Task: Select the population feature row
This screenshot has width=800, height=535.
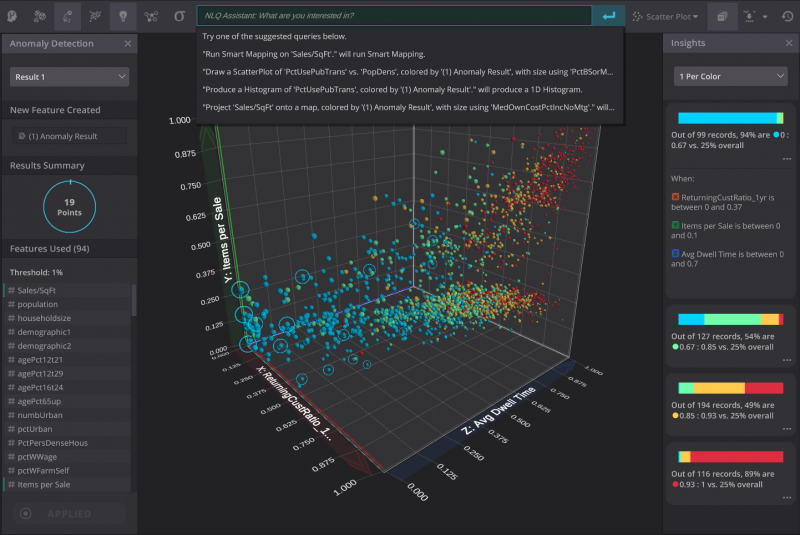Action: point(67,304)
